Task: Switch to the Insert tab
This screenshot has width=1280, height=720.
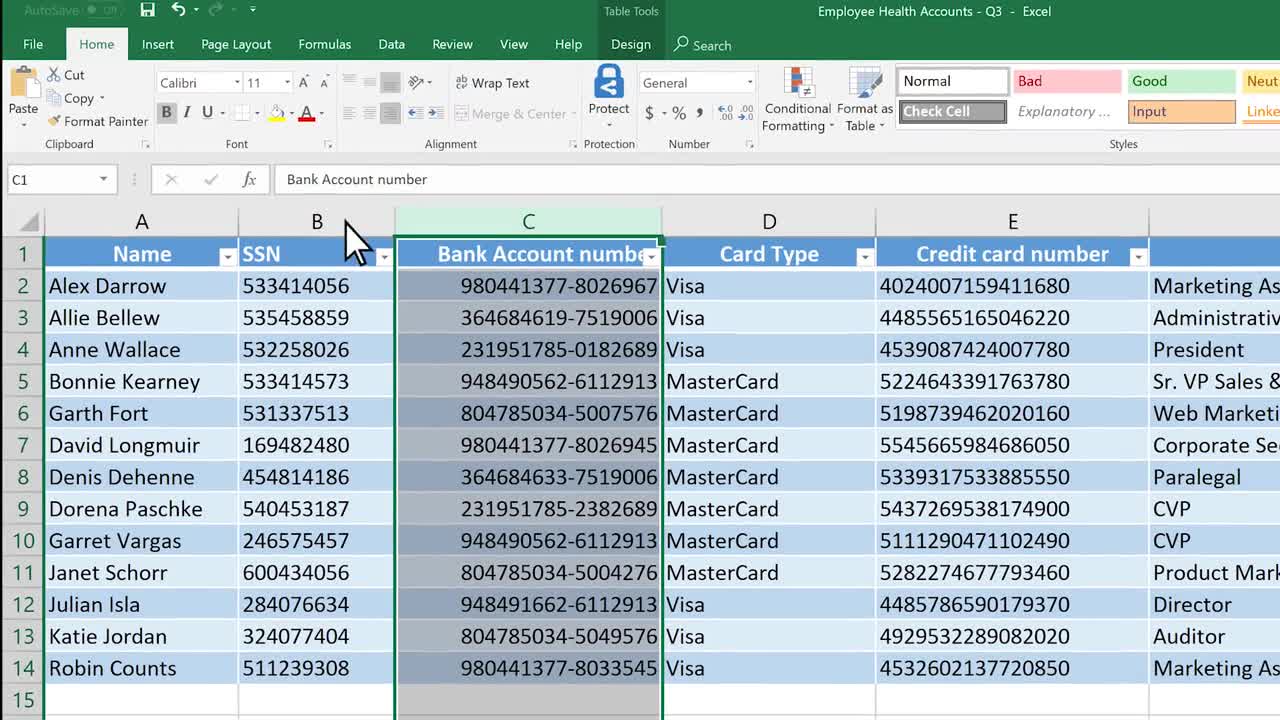Action: [158, 44]
